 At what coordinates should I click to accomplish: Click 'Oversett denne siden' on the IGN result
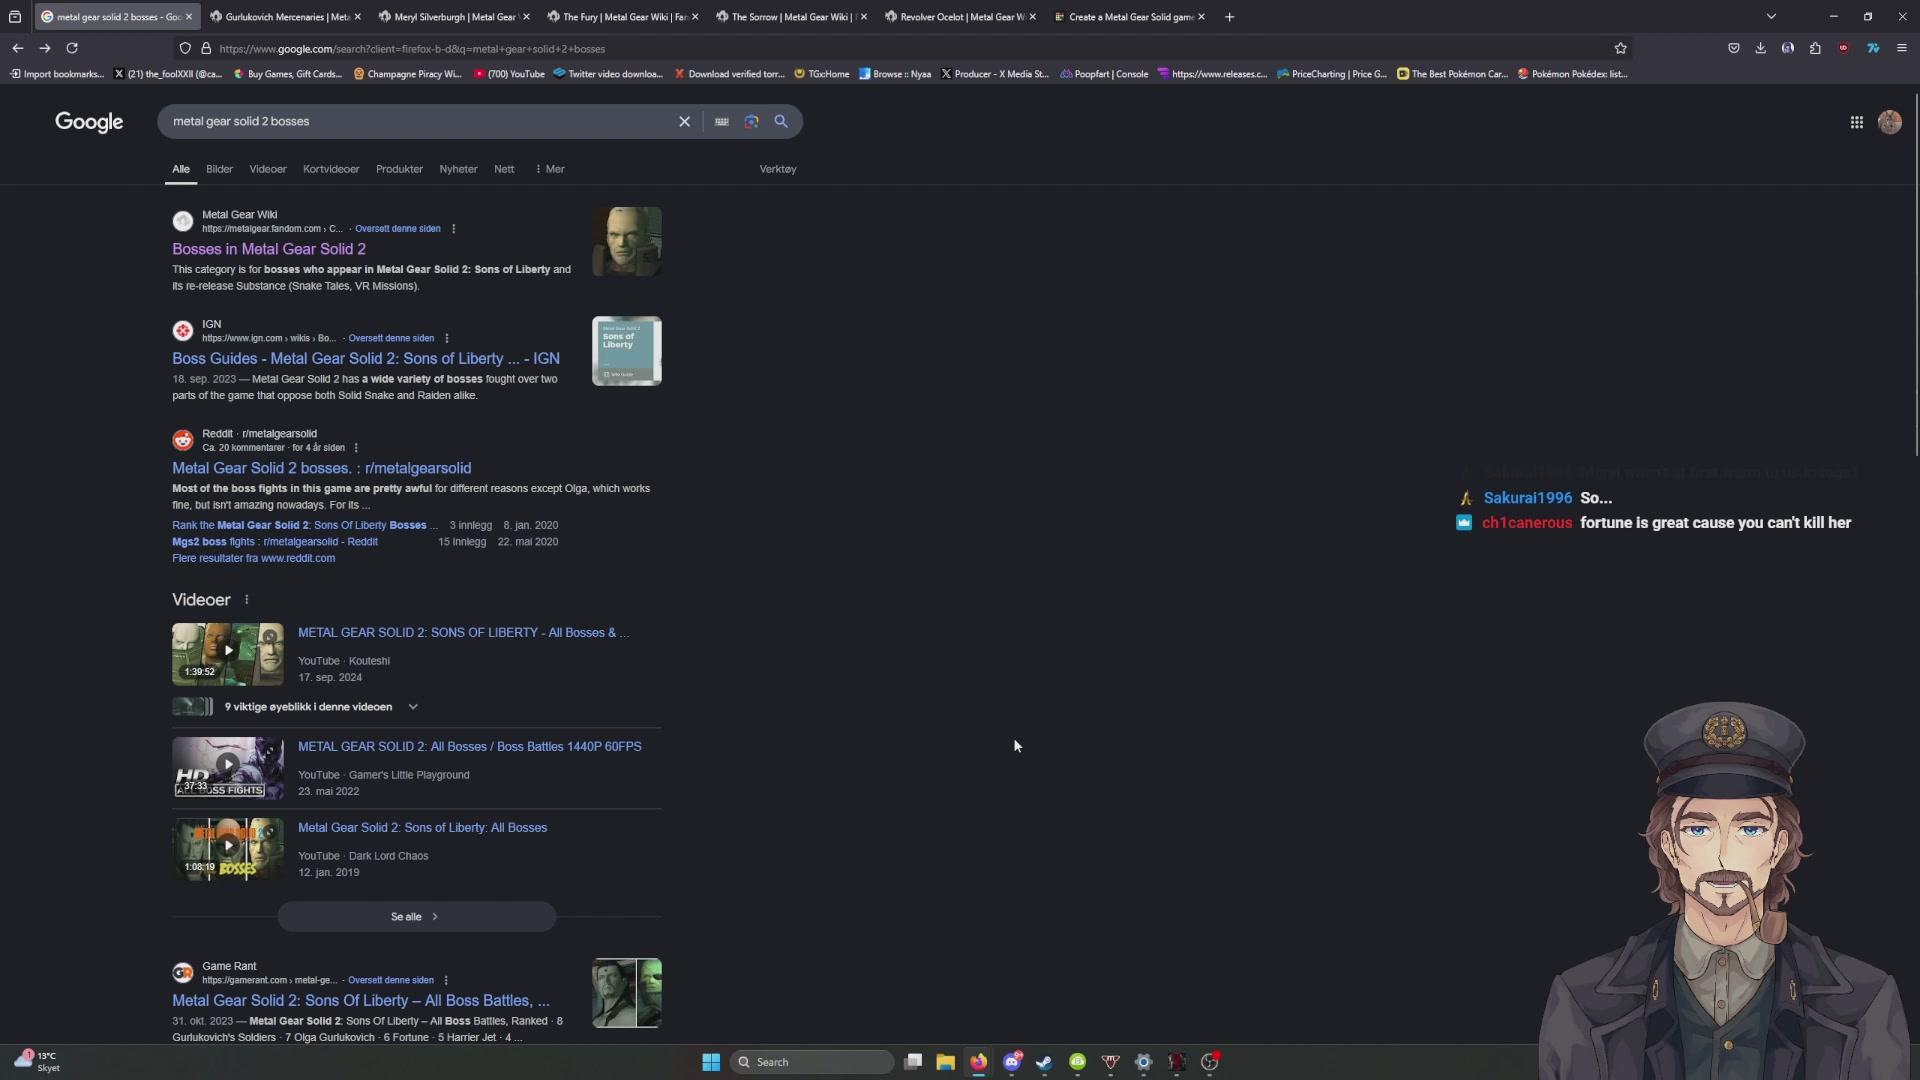click(391, 338)
